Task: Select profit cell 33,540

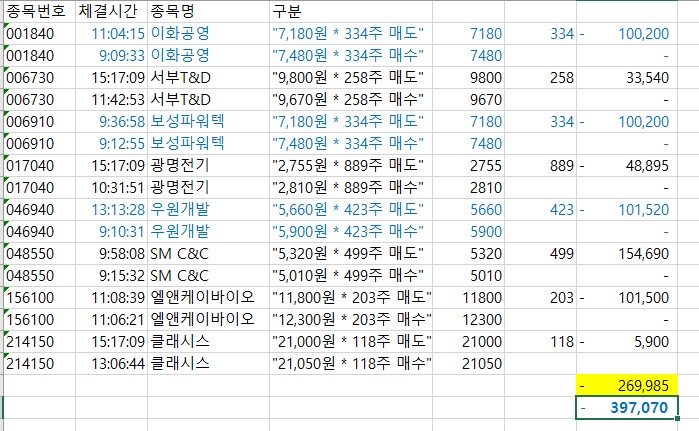Action: pyautogui.click(x=627, y=78)
